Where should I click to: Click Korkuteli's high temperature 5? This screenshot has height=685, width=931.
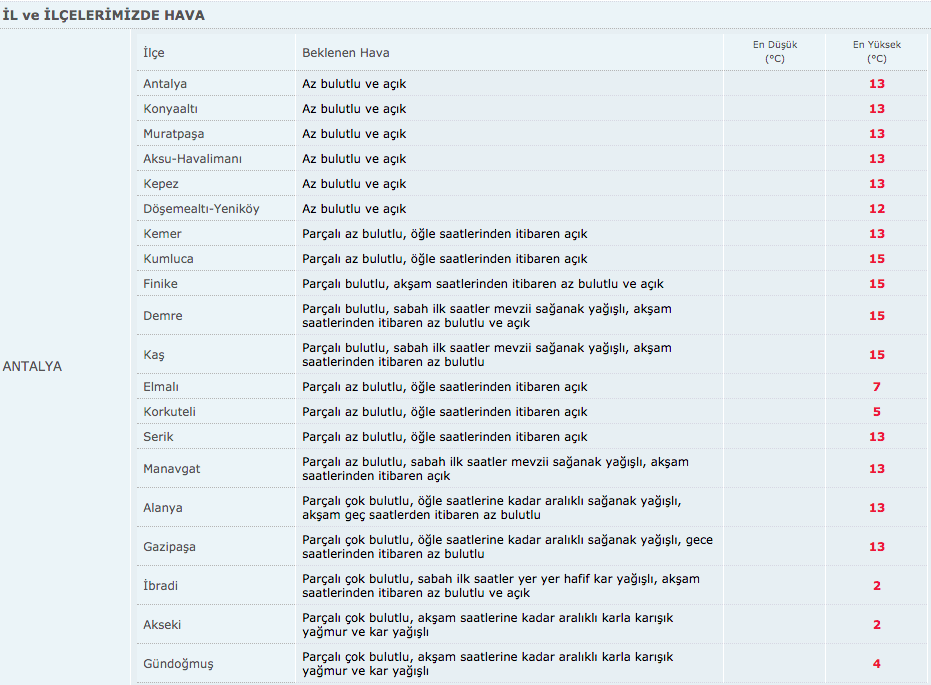click(877, 411)
